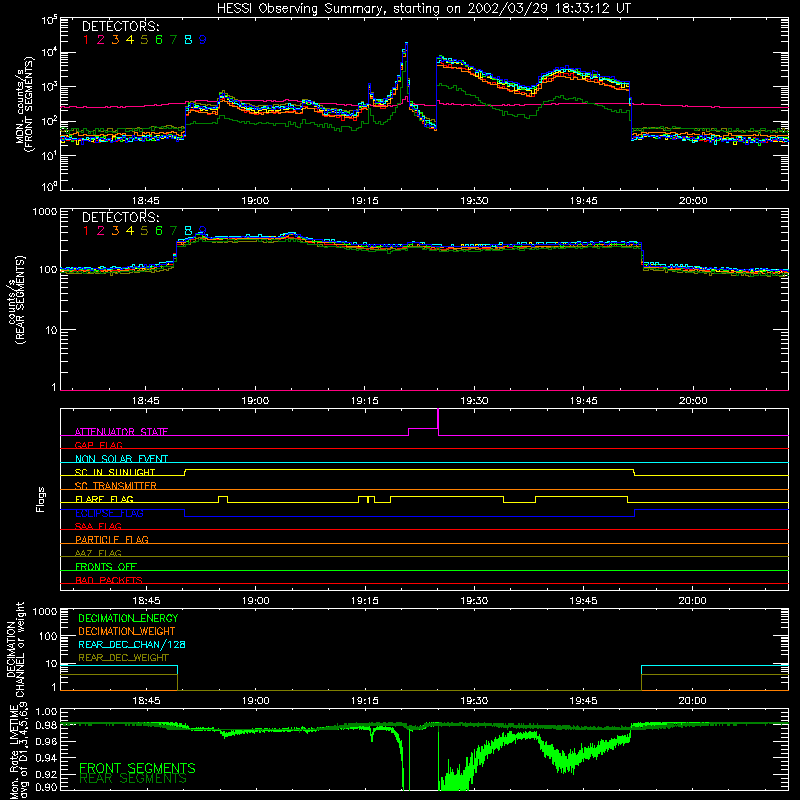Click the FRONTS_OFF flag label

click(x=106, y=566)
